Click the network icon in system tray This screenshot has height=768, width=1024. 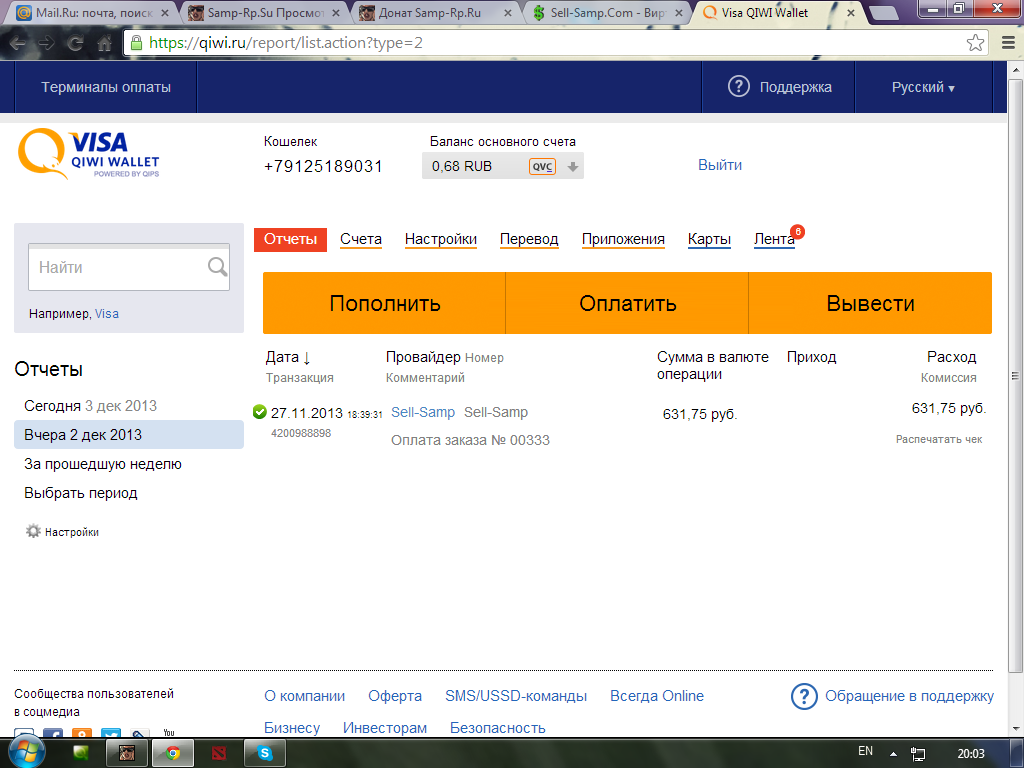point(918,754)
